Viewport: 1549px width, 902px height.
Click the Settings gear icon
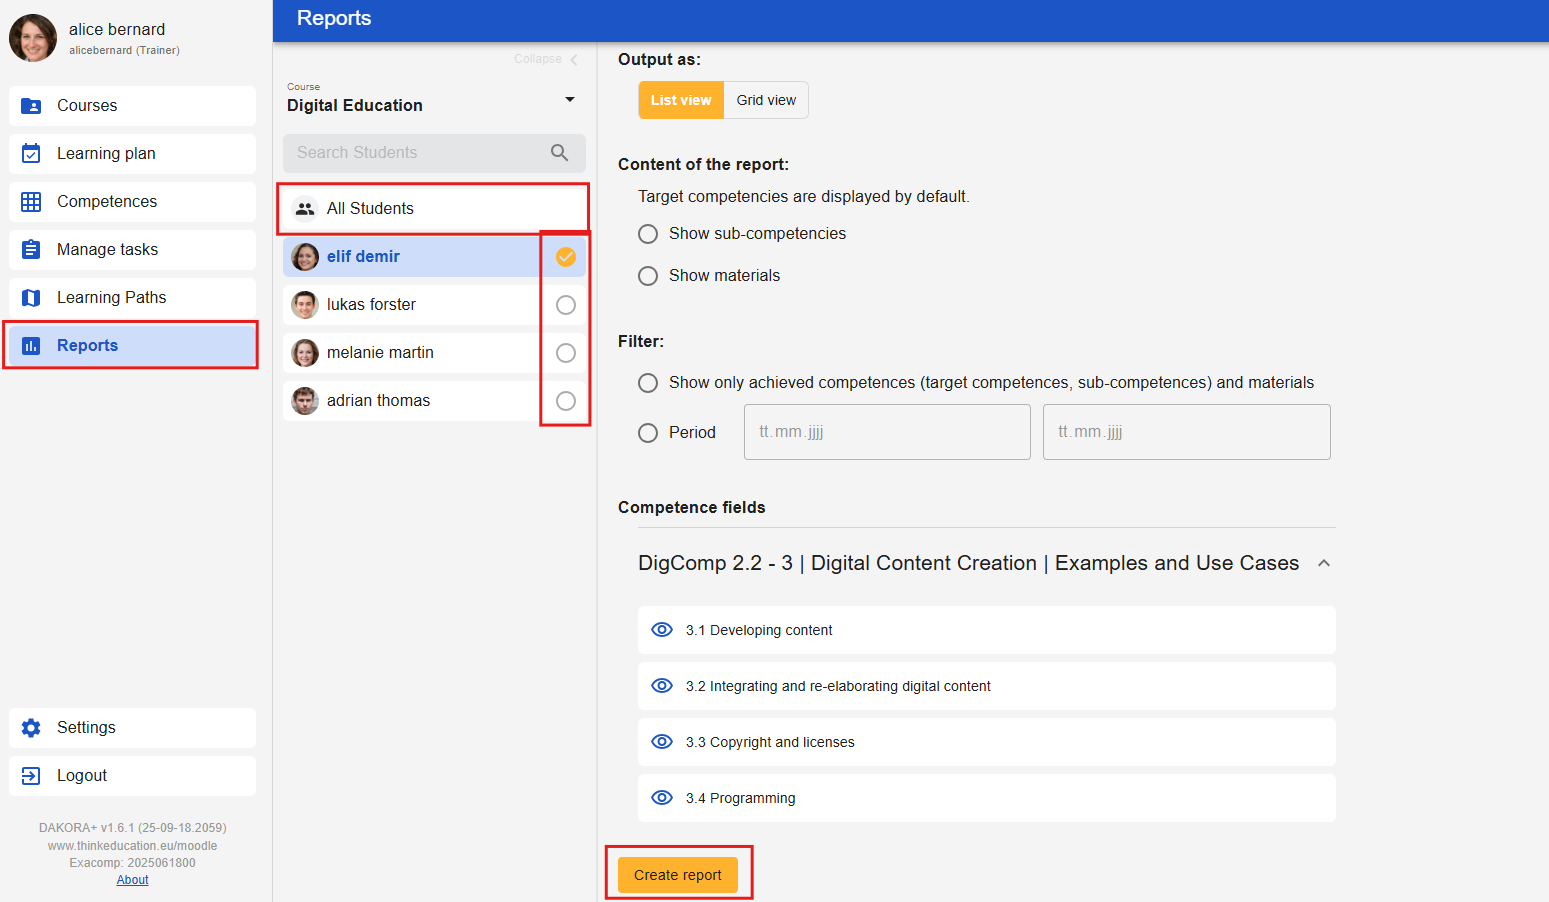point(31,728)
